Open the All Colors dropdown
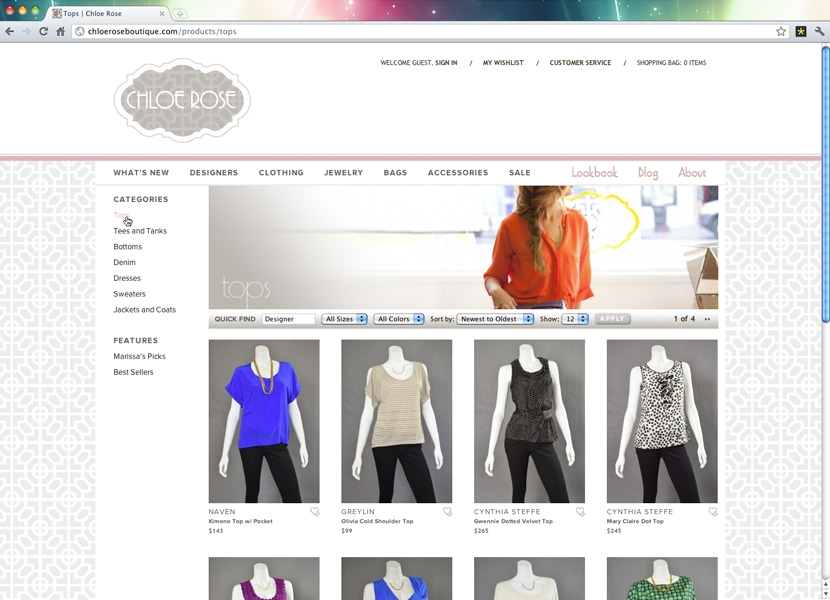Viewport: 830px width, 600px height. click(399, 319)
